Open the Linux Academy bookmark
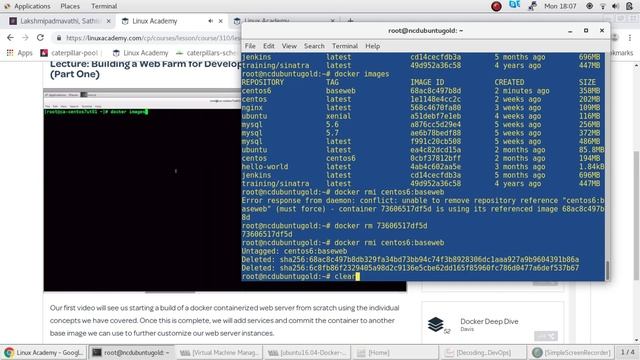The height and width of the screenshot is (360, 640). tap(140, 53)
